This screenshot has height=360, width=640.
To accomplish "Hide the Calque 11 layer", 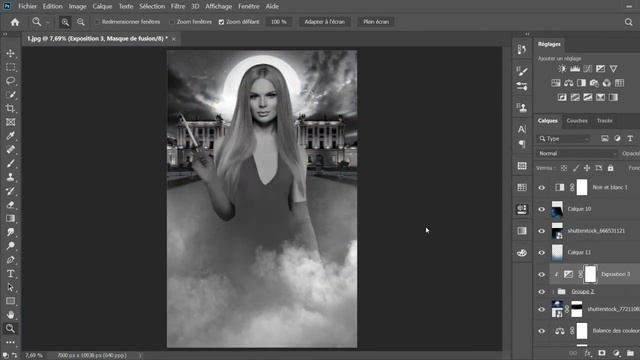I will tap(542, 253).
